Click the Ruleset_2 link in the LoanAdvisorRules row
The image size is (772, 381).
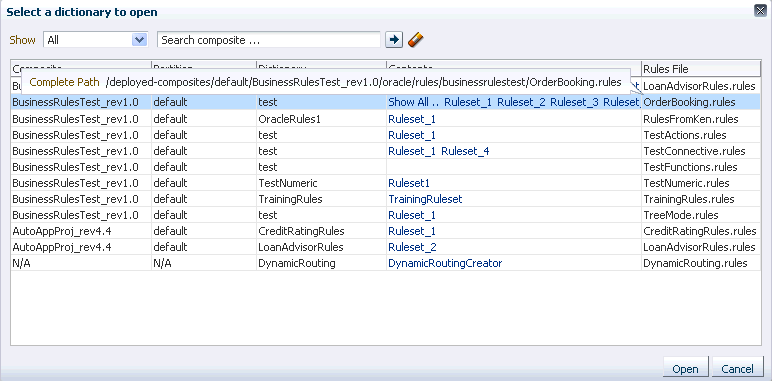coord(412,247)
